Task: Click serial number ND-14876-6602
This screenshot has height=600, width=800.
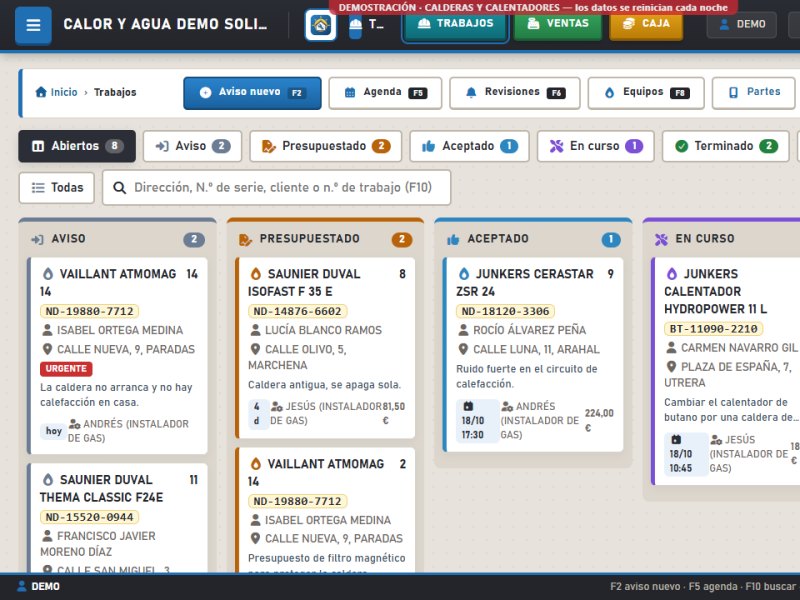Action: point(297,311)
